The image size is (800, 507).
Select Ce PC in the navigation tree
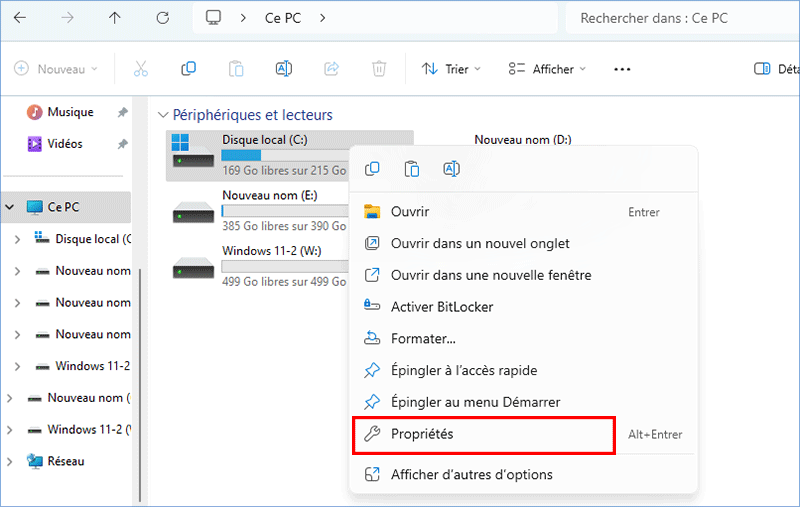[x=65, y=207]
